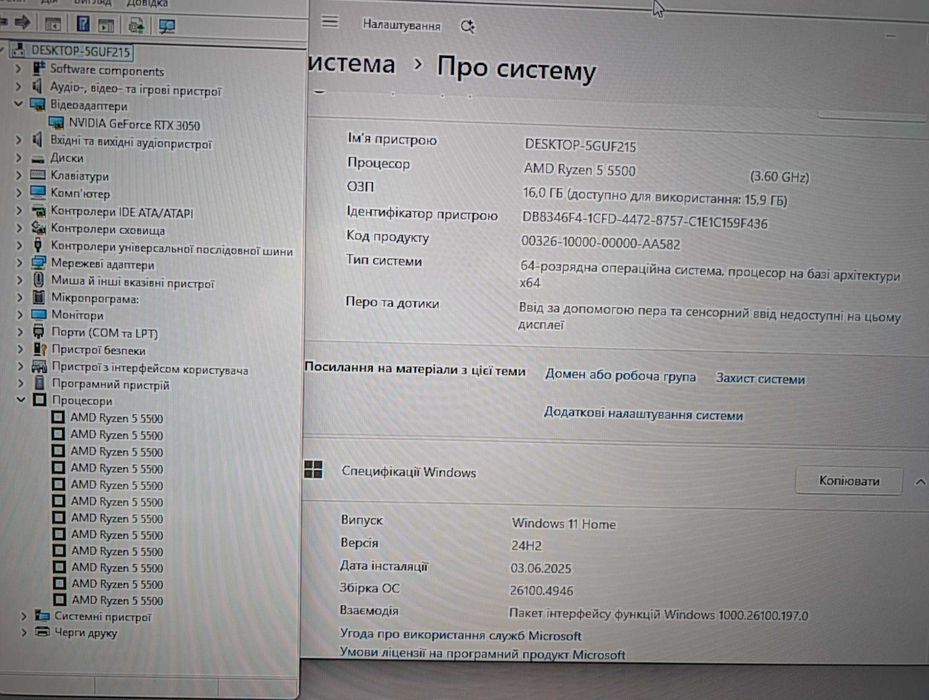Expand the Порти (COM та LPT) branch

[x=20, y=332]
